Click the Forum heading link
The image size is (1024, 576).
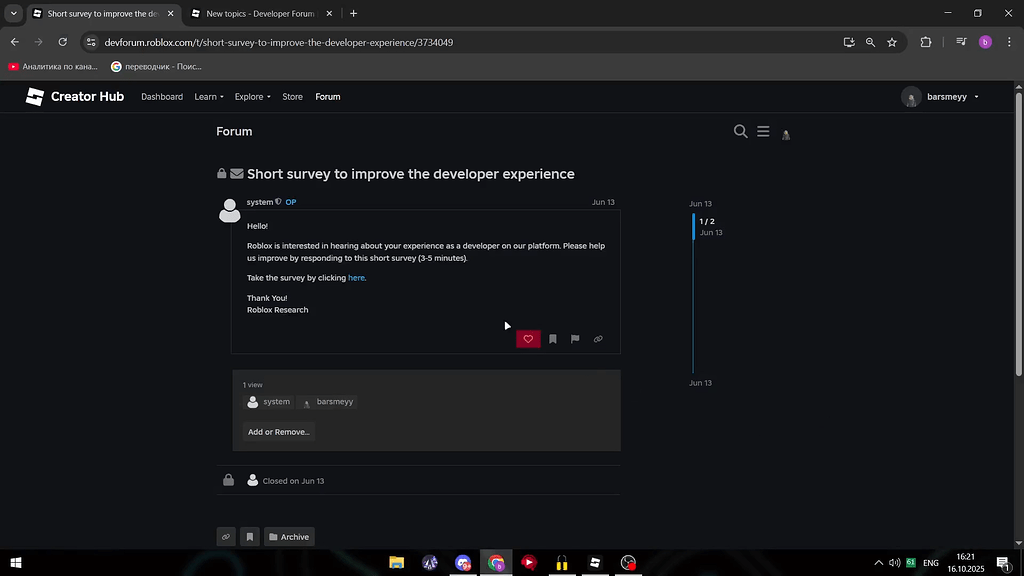tap(234, 131)
